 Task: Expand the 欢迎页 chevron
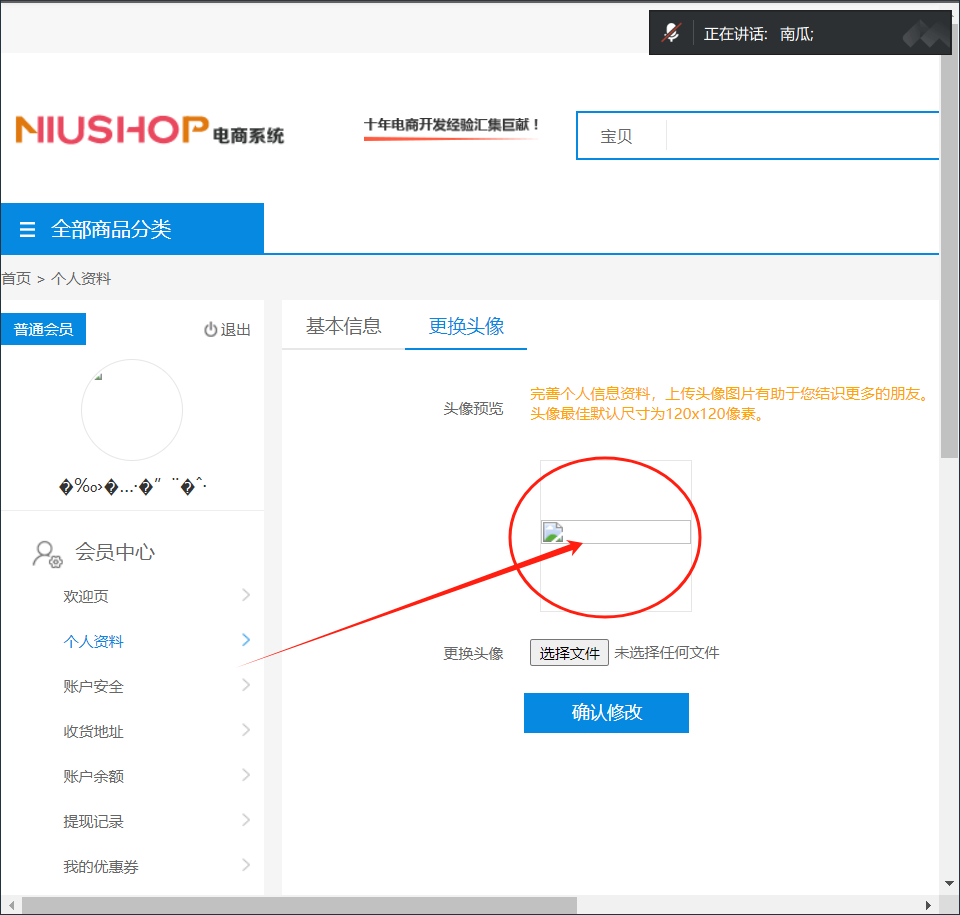[x=246, y=595]
